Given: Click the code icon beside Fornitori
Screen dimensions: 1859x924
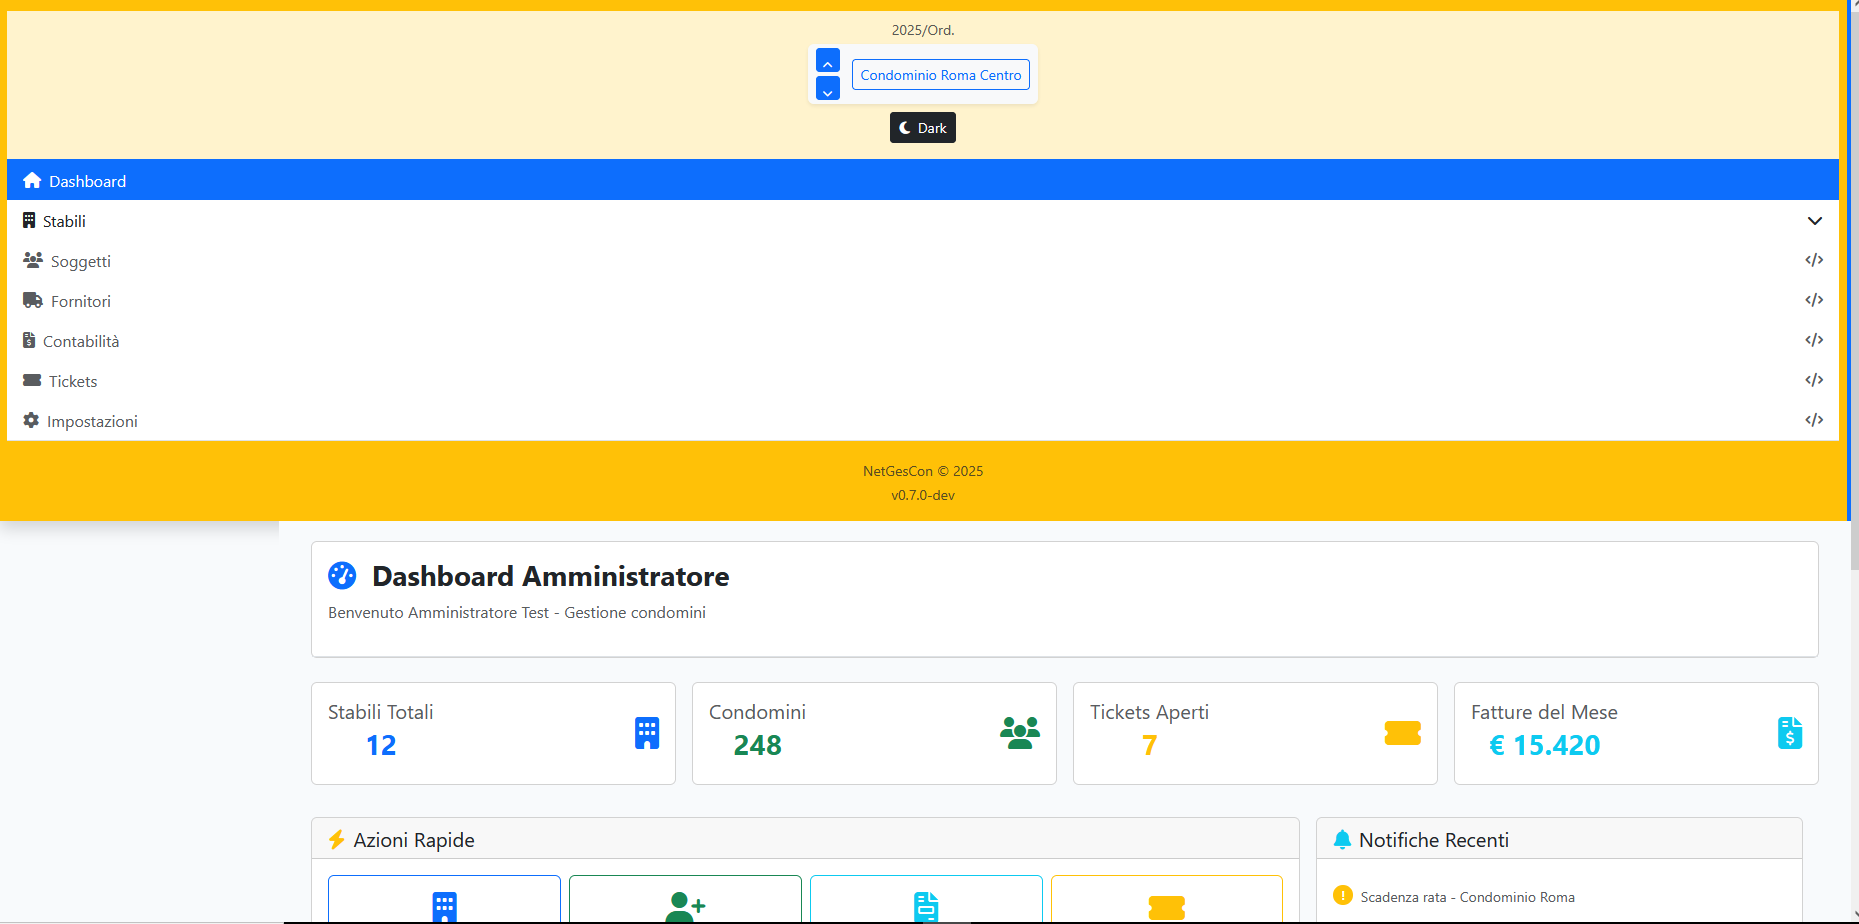Looking at the screenshot, I should point(1814,300).
